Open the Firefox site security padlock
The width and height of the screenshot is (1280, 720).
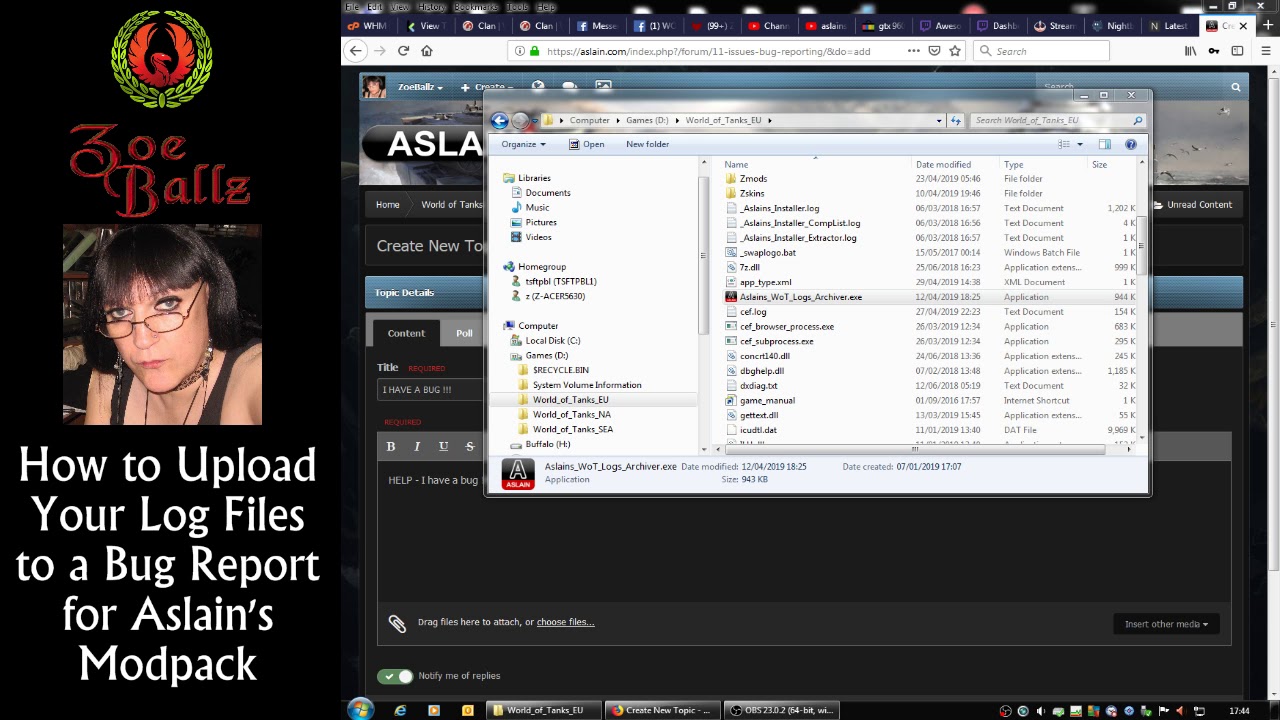[x=533, y=51]
